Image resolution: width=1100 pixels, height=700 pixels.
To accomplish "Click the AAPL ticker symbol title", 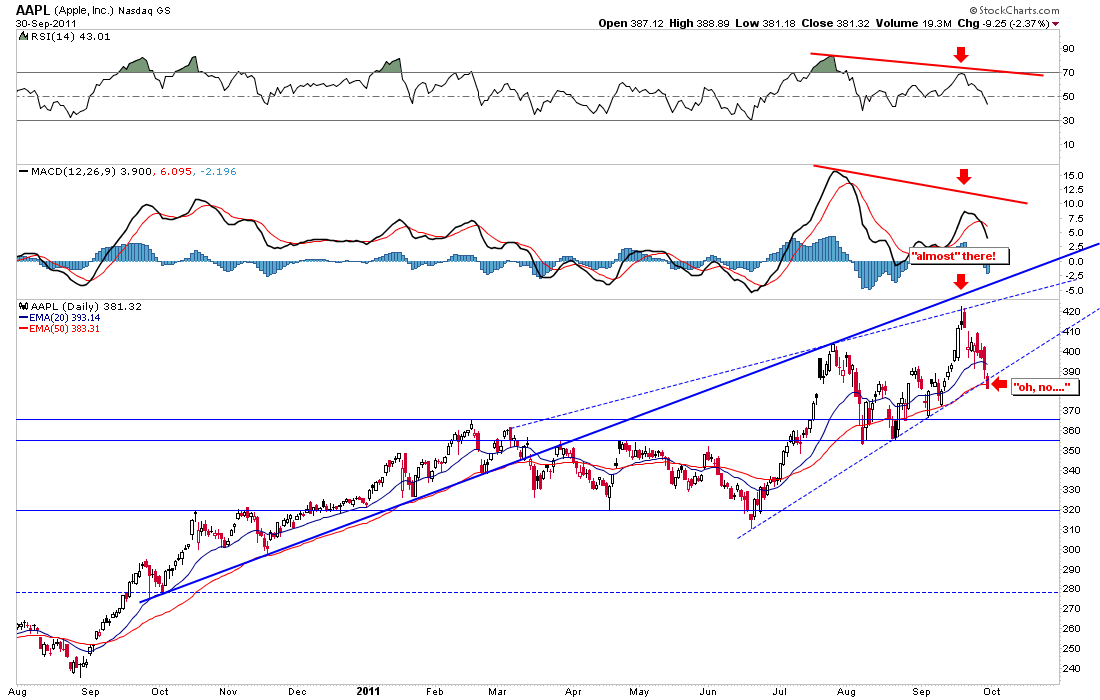I will pyautogui.click(x=33, y=11).
